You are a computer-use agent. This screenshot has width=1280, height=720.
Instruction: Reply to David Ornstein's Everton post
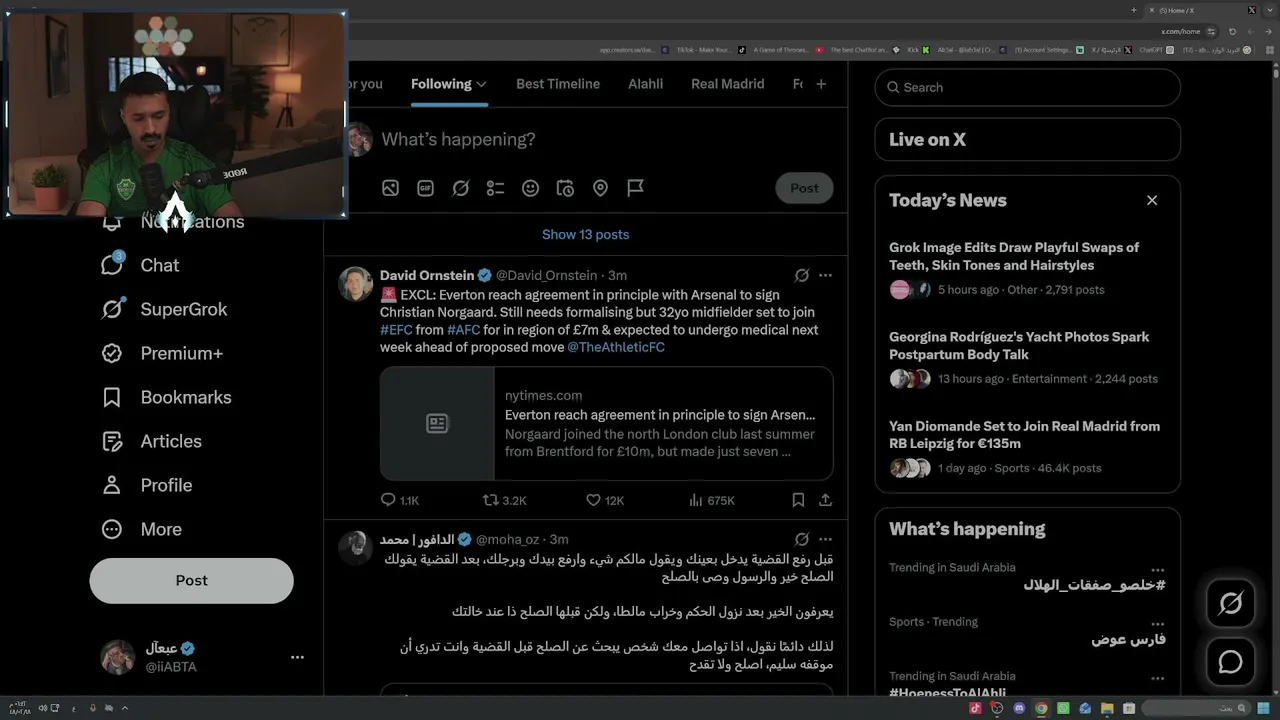pyautogui.click(x=388, y=500)
